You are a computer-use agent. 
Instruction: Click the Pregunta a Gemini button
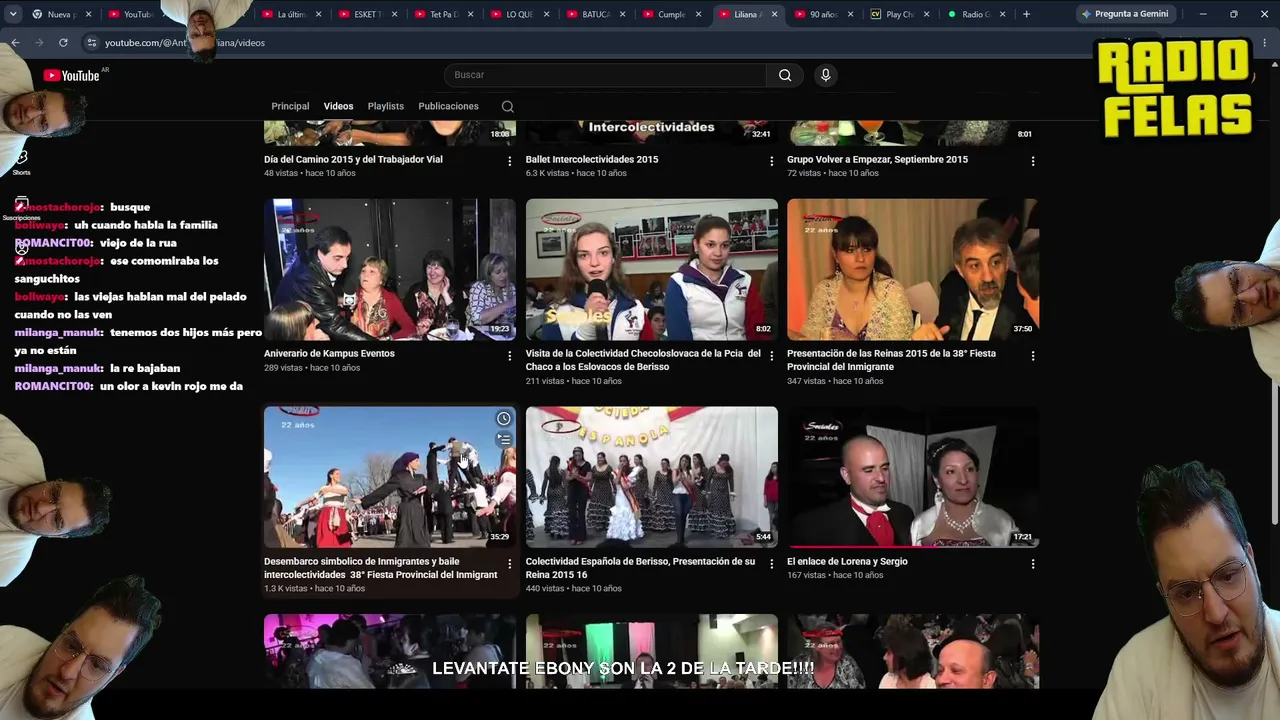(1125, 14)
